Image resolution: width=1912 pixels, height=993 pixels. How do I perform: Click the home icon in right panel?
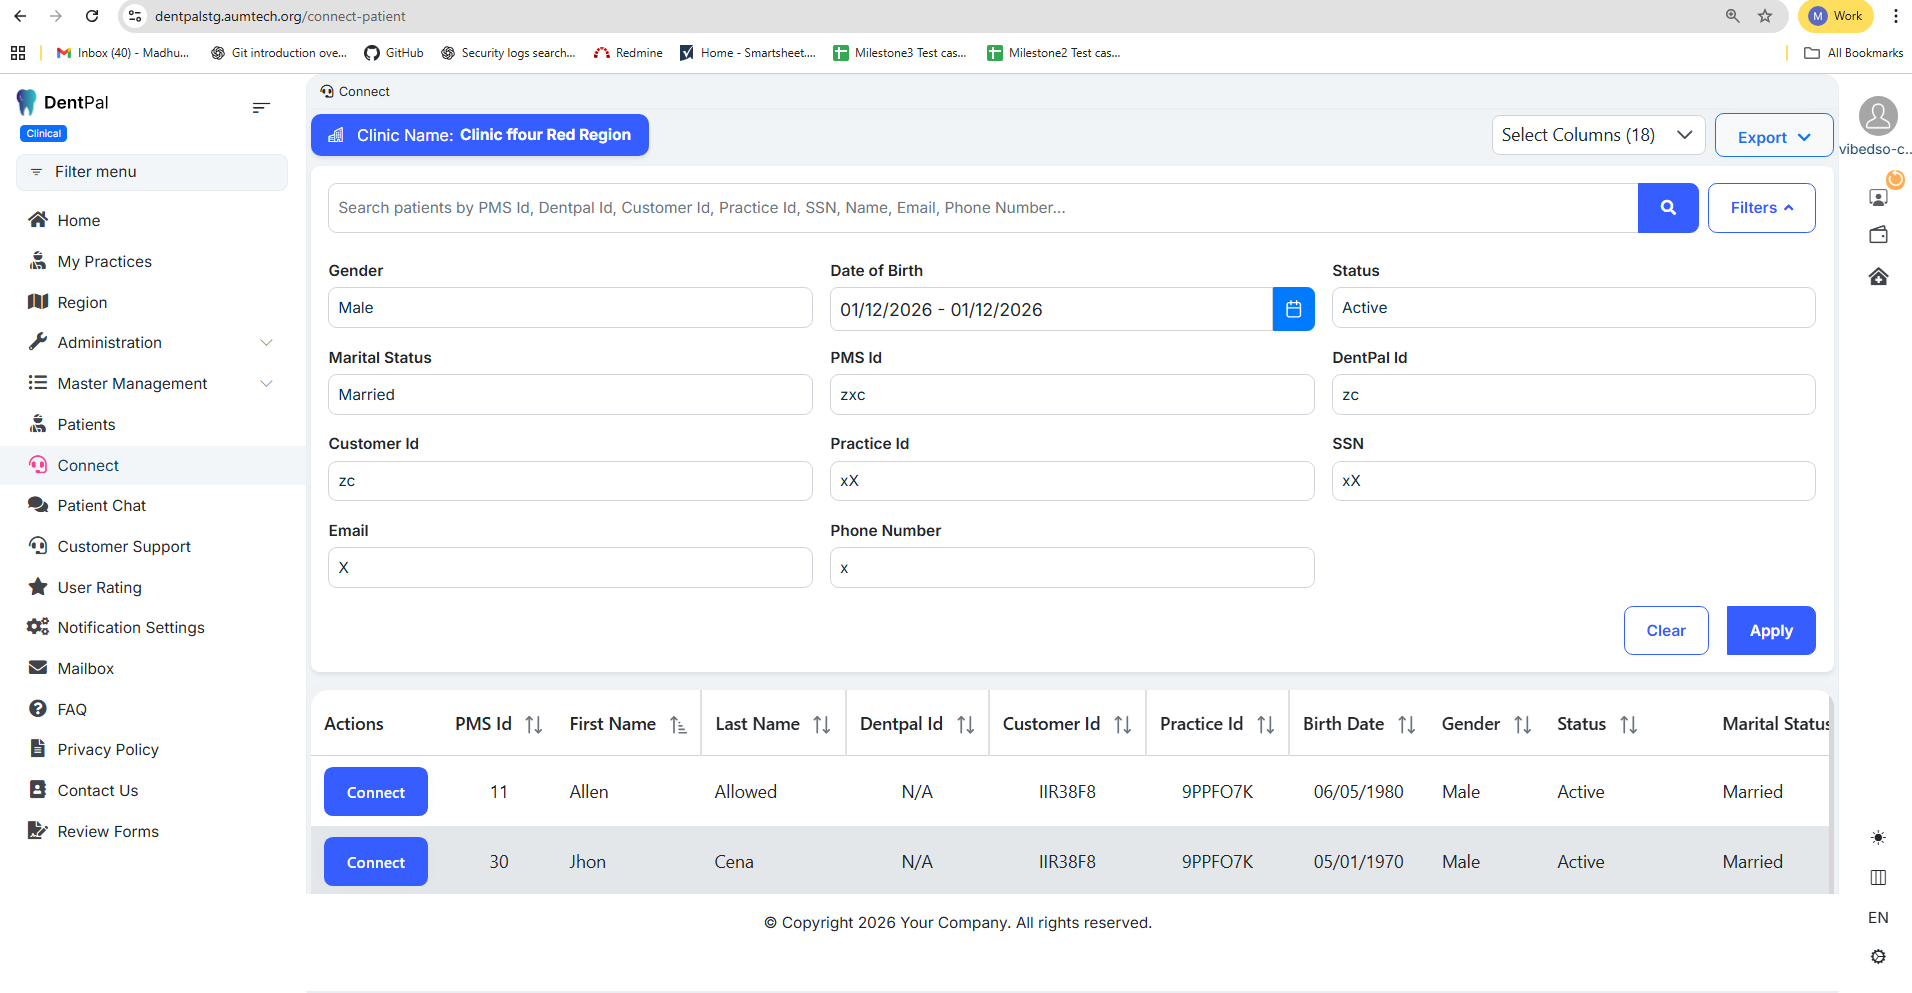coord(1878,277)
